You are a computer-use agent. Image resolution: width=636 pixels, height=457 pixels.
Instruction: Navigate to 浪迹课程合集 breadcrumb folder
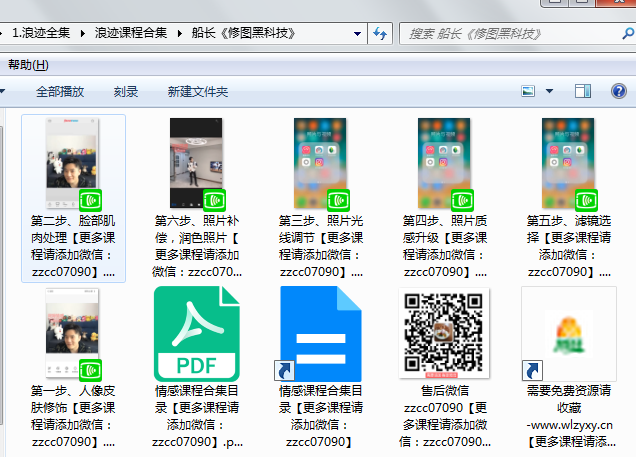tap(131, 33)
